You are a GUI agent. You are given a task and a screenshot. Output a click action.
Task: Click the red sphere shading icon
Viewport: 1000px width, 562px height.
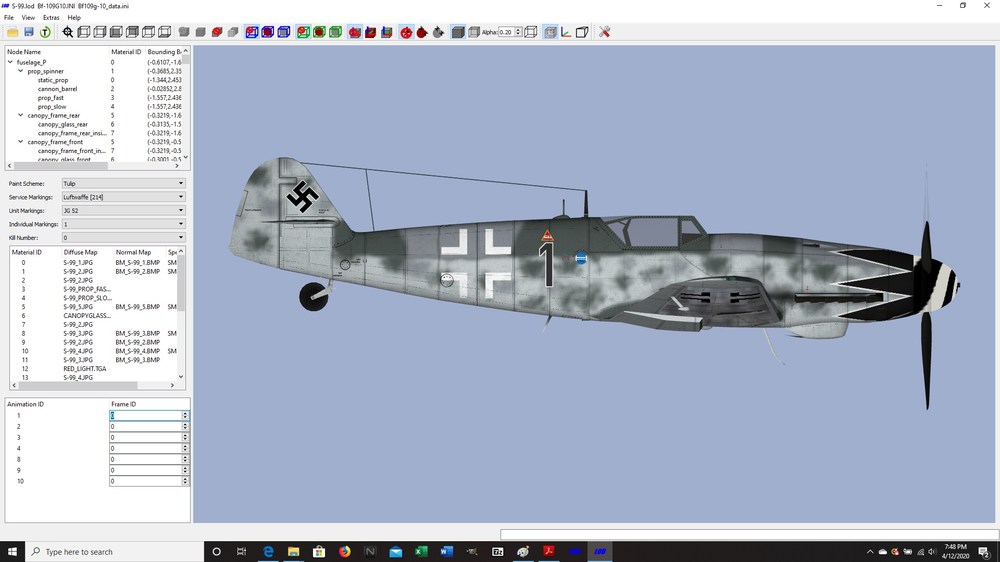tap(217, 32)
